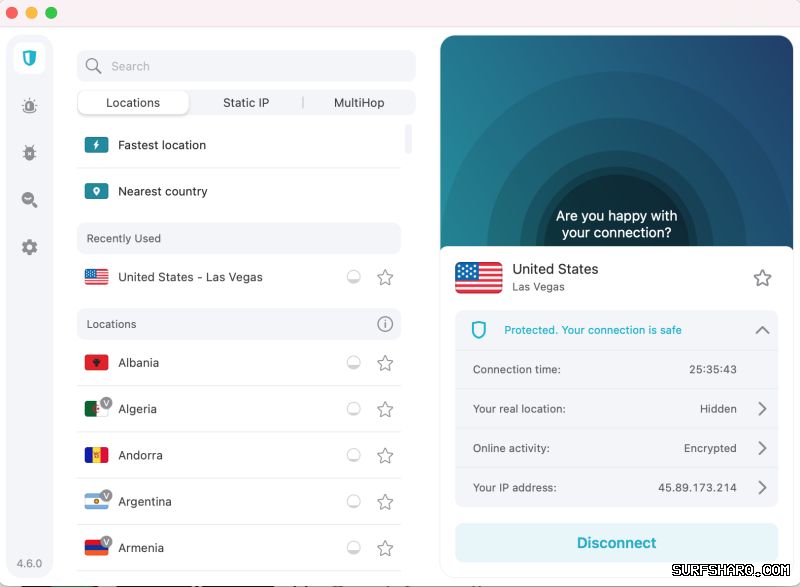Image resolution: width=800 pixels, height=587 pixels.
Task: Open Antivirus via the bug icon
Action: click(29, 152)
